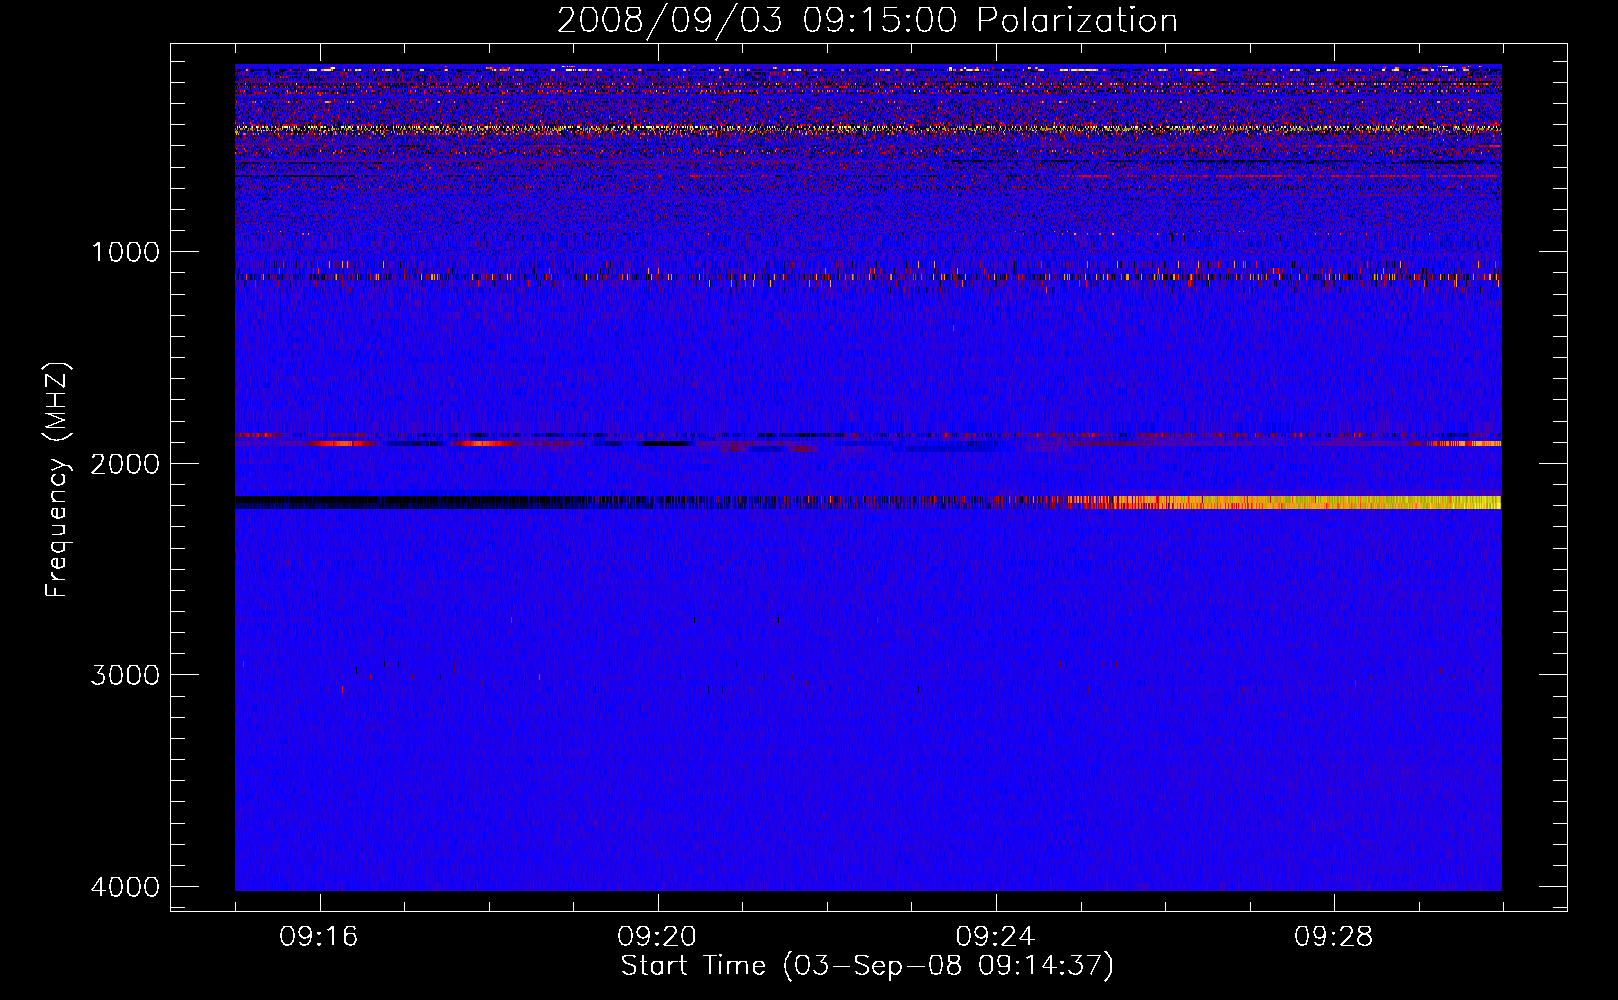Click the plot title '2008/09/03 09:15:00 Polarization'
1618x1000 pixels.
click(x=867, y=20)
